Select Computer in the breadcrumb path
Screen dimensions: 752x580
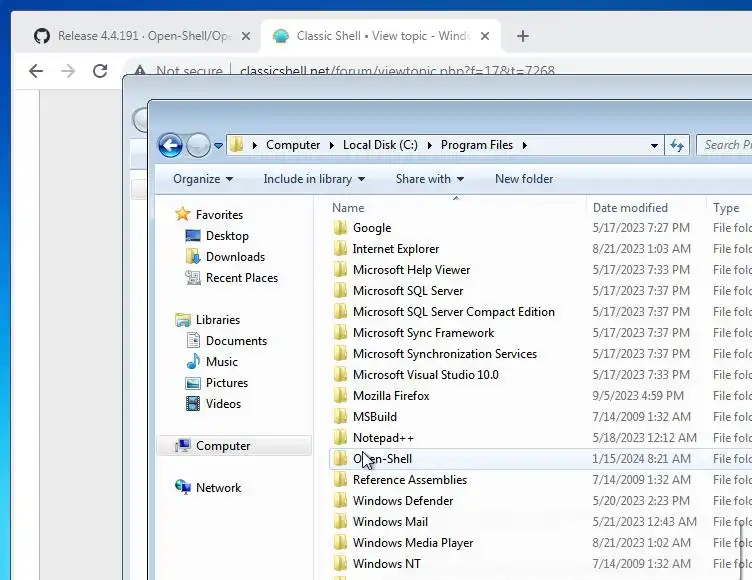tap(293, 145)
